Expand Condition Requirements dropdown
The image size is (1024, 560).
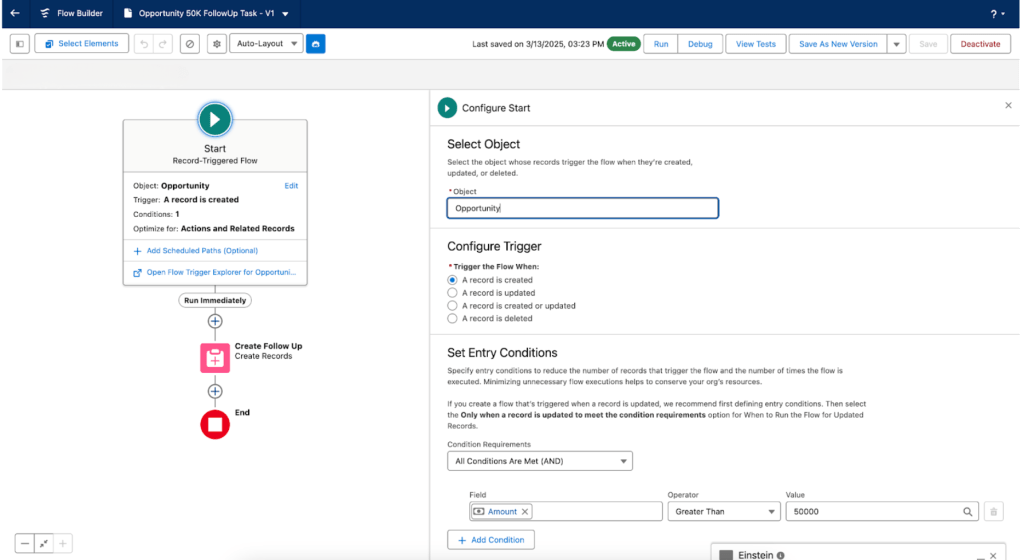click(x=540, y=461)
